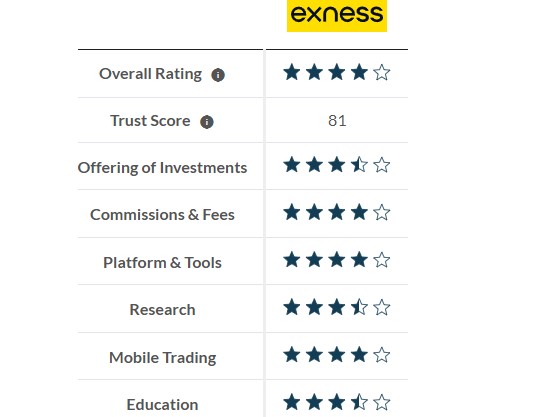Click the Platform & Tools label
This screenshot has height=417, width=548.
163,263
